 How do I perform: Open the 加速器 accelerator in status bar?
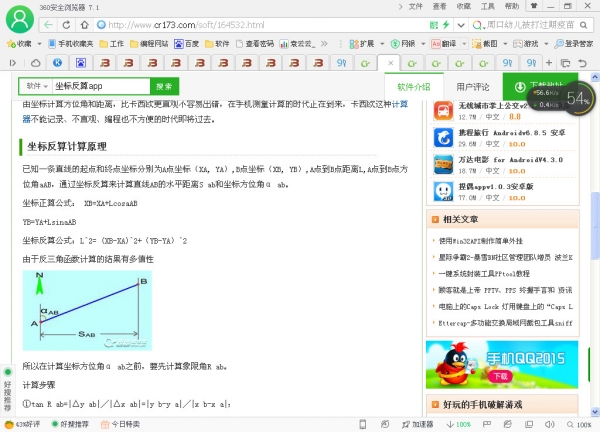(417, 424)
